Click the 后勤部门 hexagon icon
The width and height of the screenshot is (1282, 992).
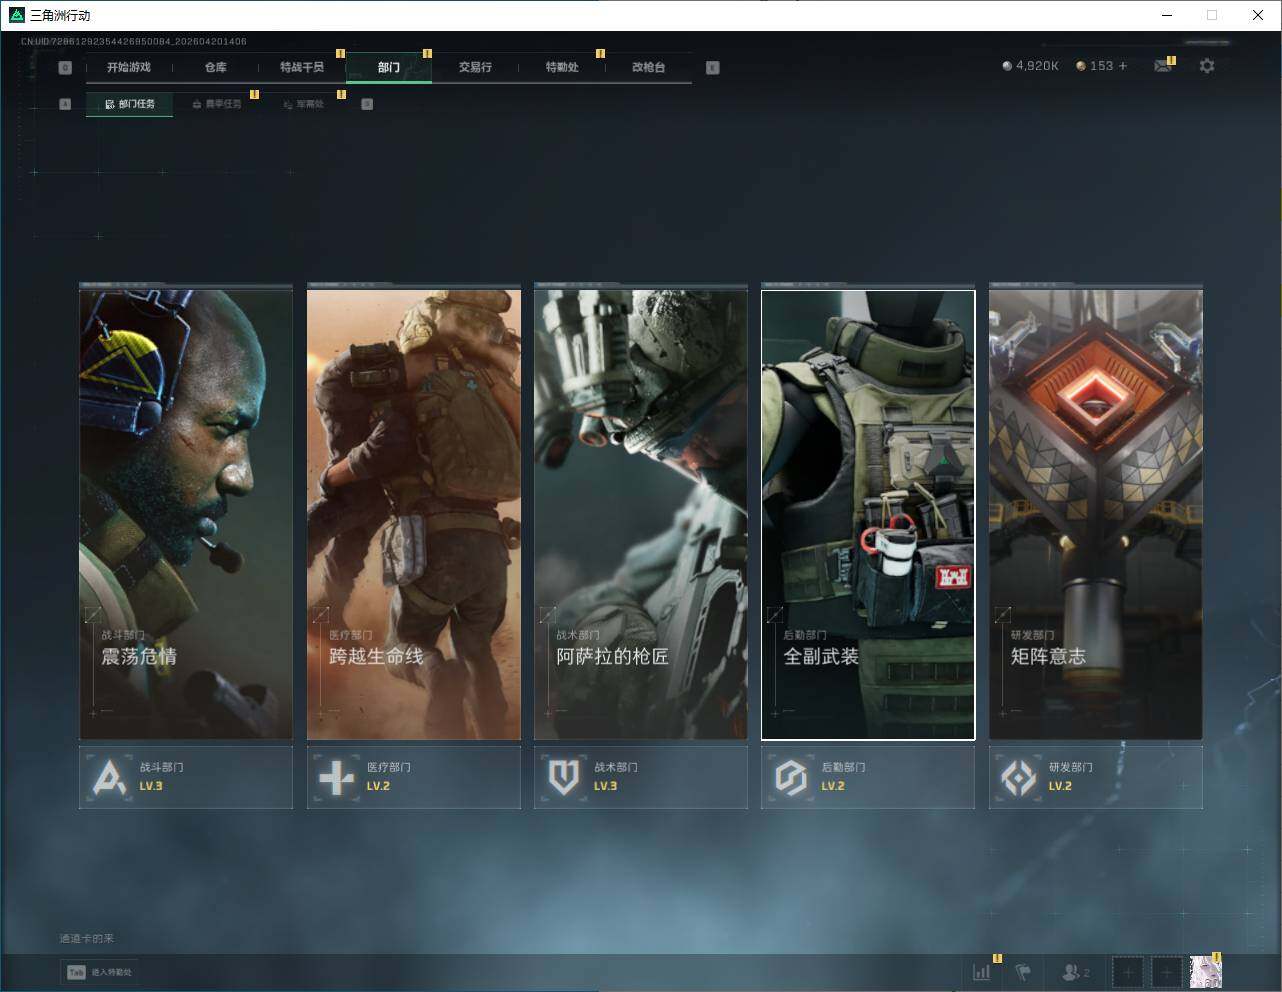791,777
